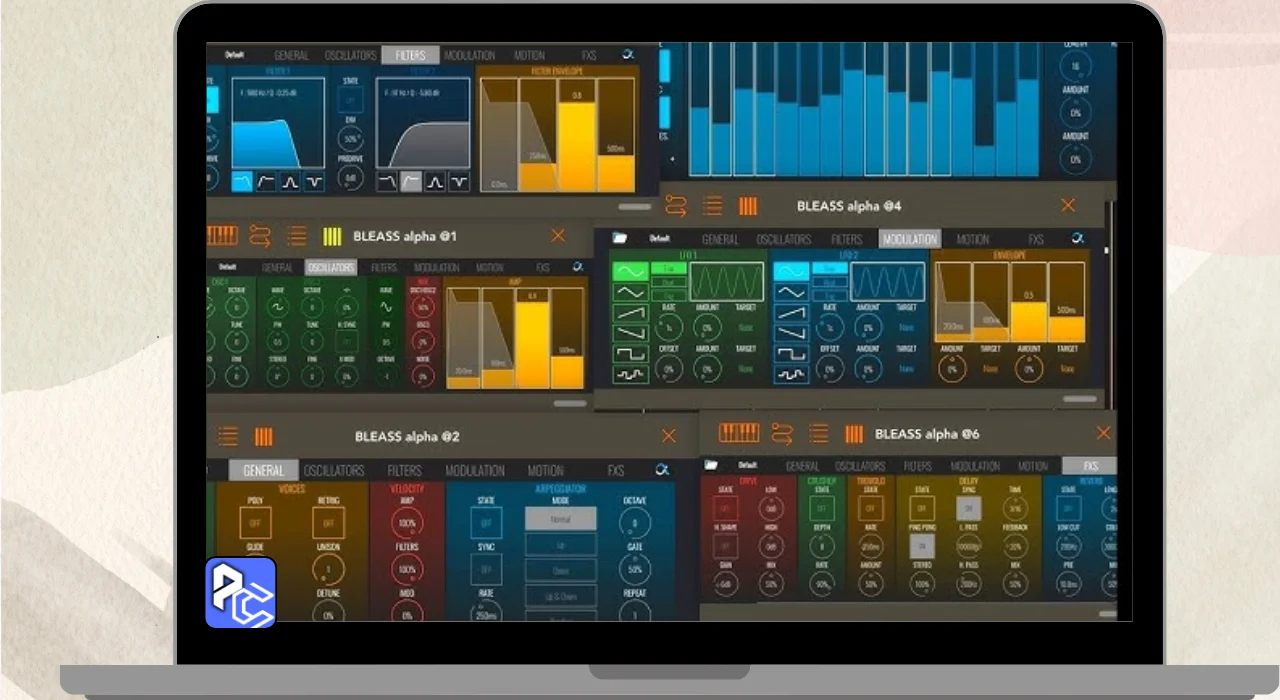Screen dimensions: 1280x700
Task: Click Filter 1 response curve display
Action: 279,123
